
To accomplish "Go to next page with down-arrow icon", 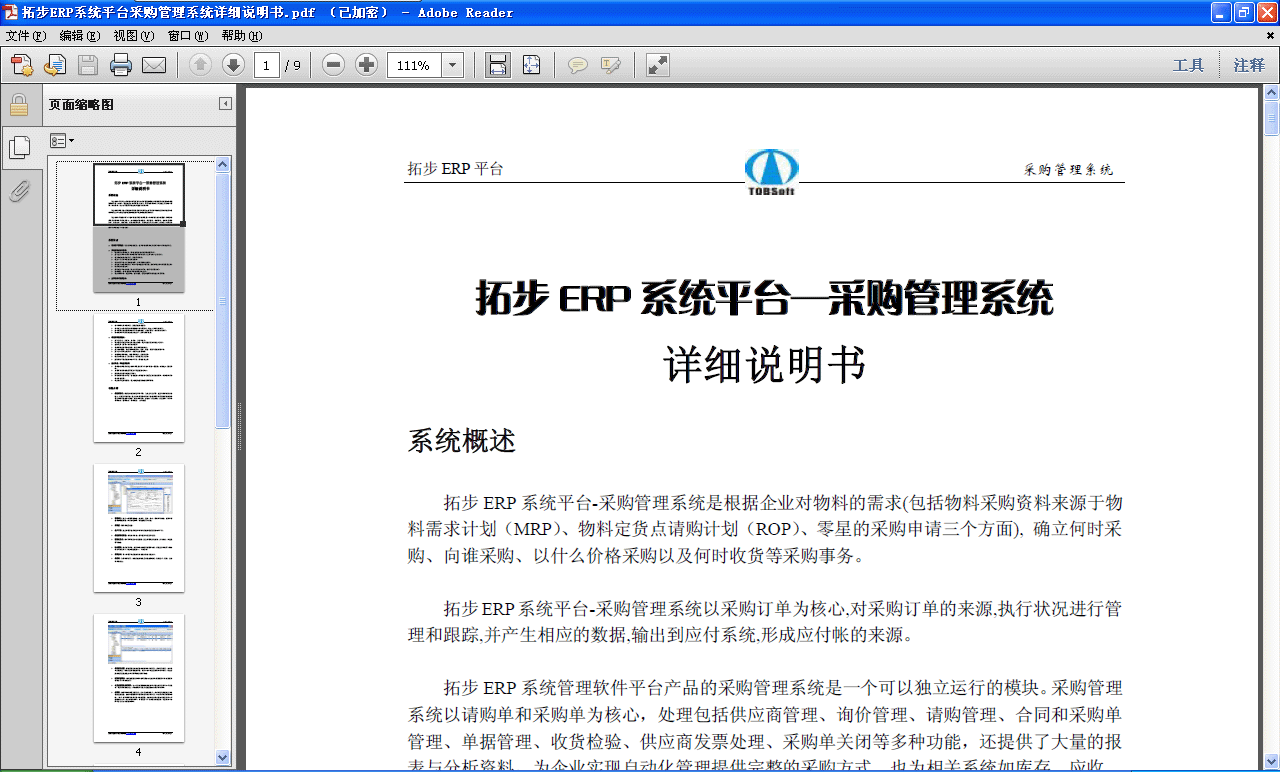I will point(233,64).
